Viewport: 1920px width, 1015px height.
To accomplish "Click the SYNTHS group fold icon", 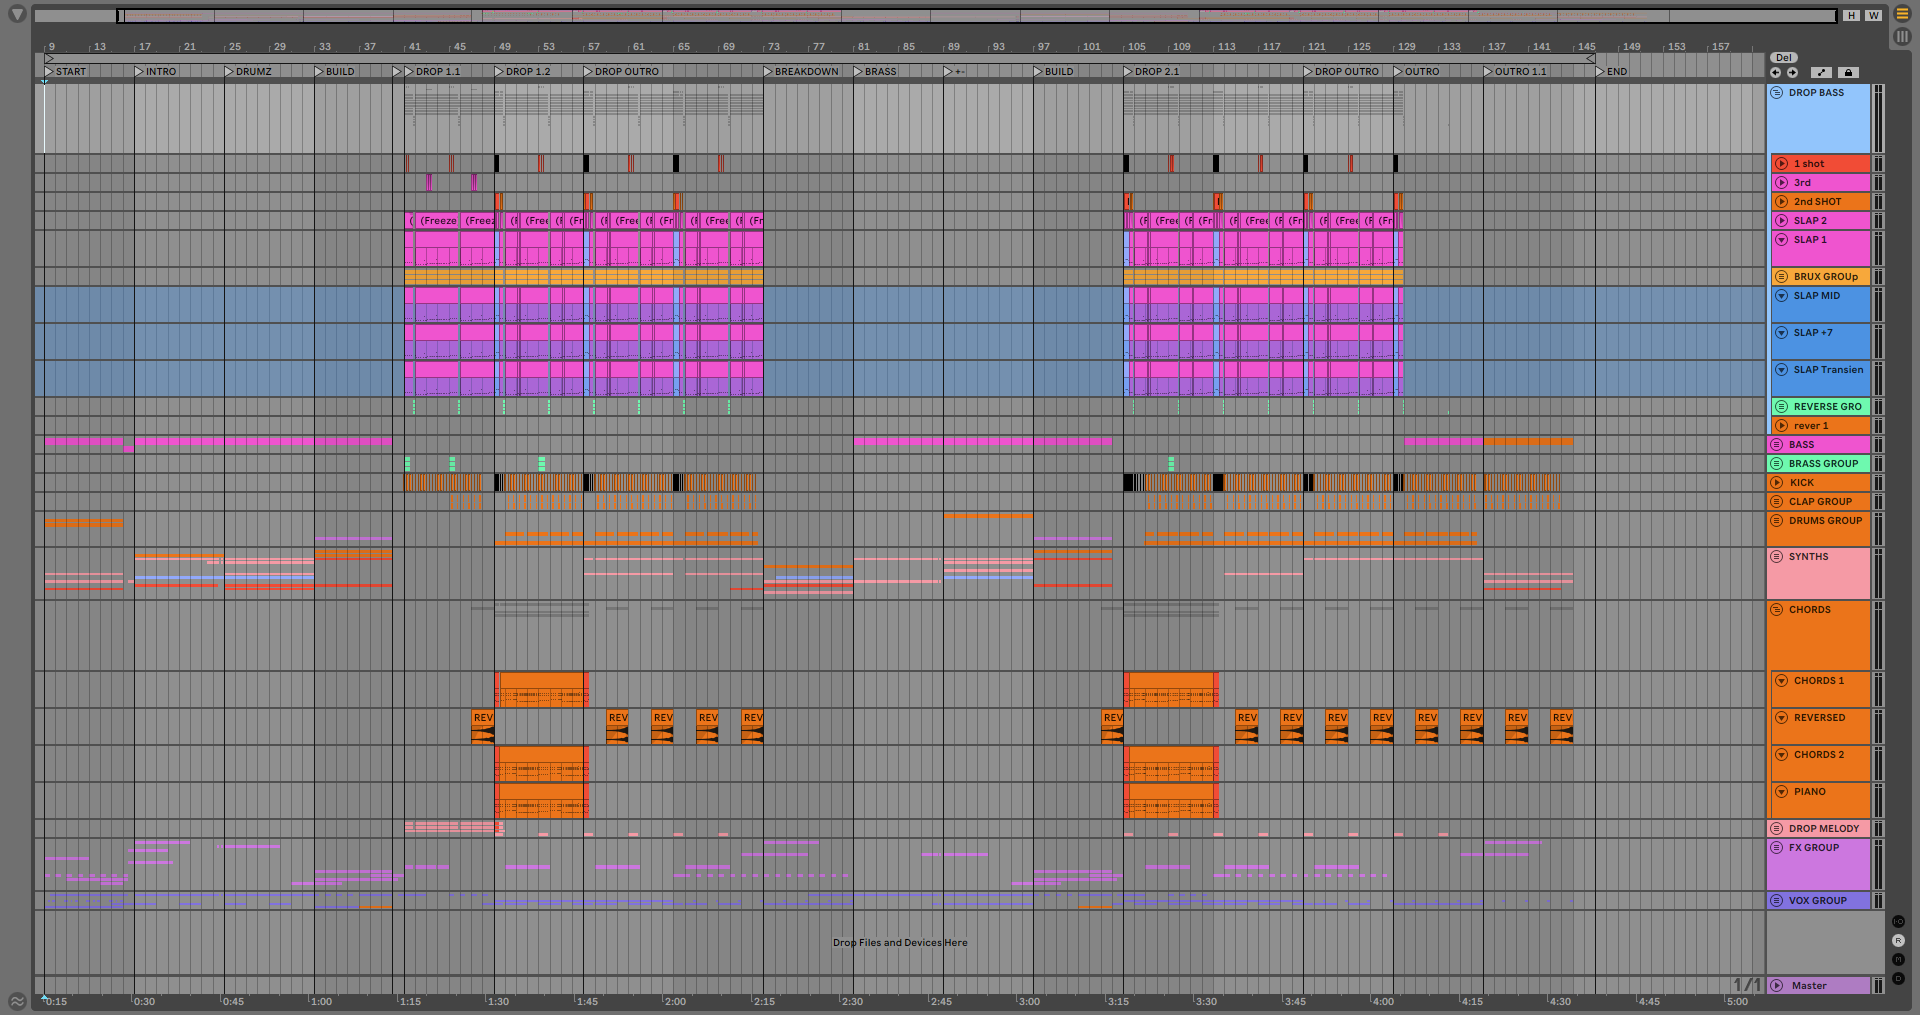I will click(1777, 556).
